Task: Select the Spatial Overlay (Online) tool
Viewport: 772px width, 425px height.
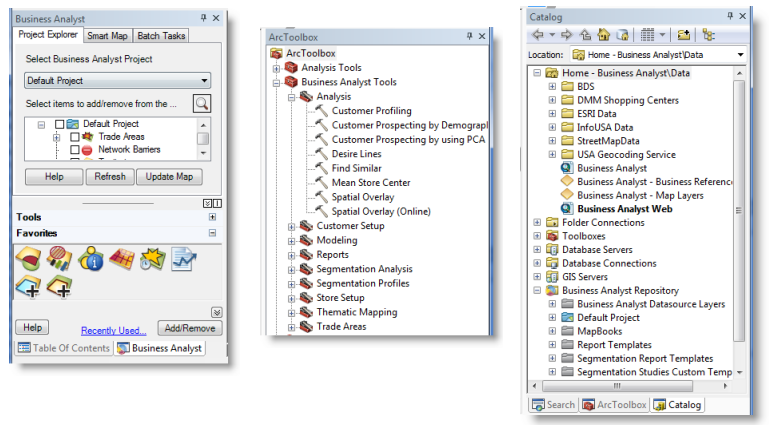Action: (x=381, y=211)
